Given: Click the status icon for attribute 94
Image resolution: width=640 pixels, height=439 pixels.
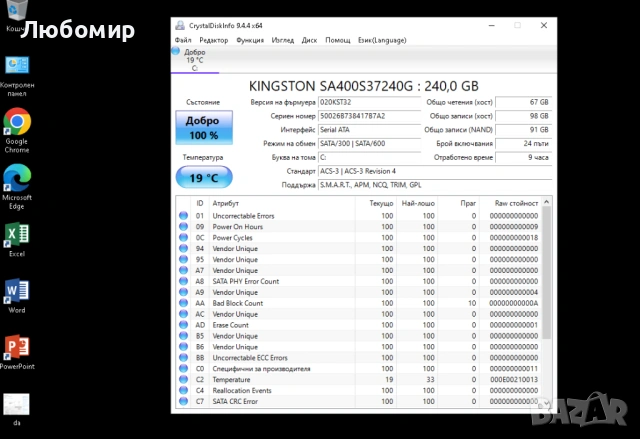Looking at the screenshot, I should pyautogui.click(x=183, y=248).
